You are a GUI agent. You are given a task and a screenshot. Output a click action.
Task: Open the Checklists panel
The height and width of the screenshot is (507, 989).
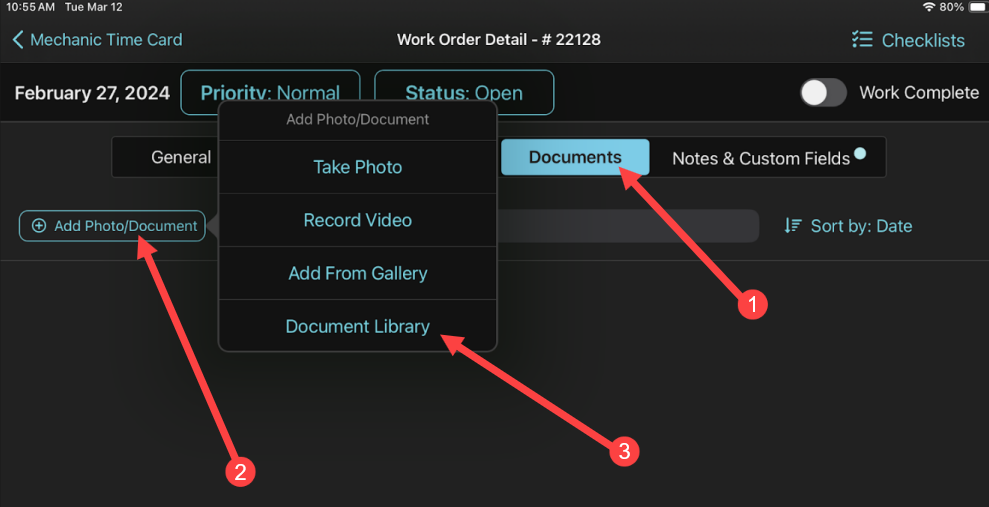coord(908,40)
